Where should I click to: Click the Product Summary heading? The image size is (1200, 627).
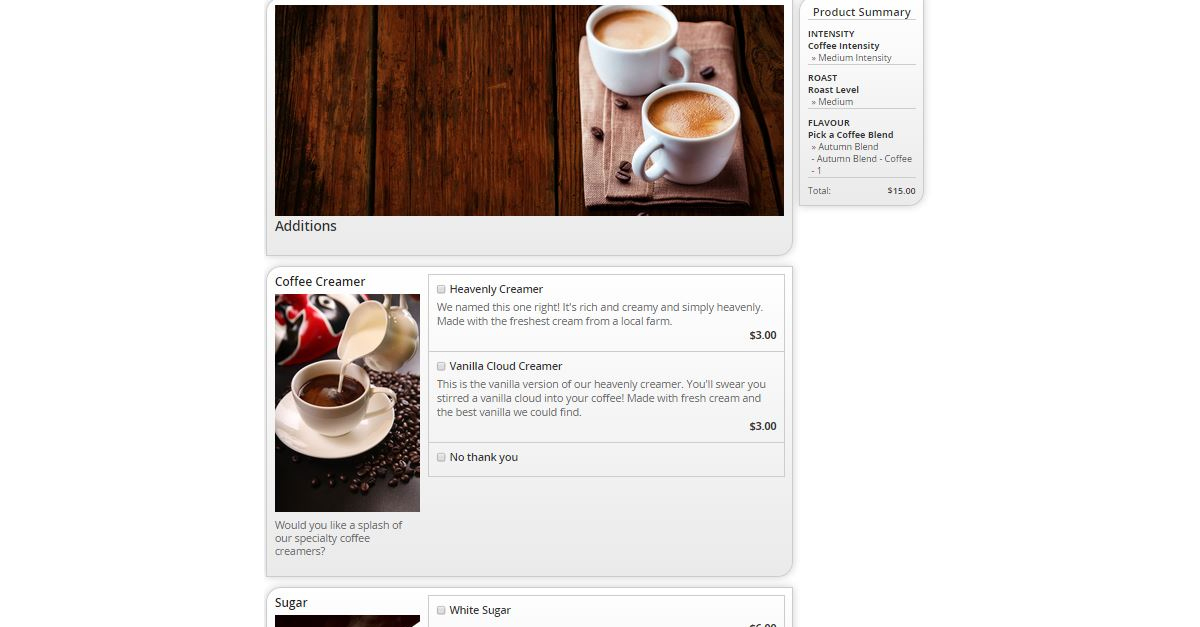862,12
